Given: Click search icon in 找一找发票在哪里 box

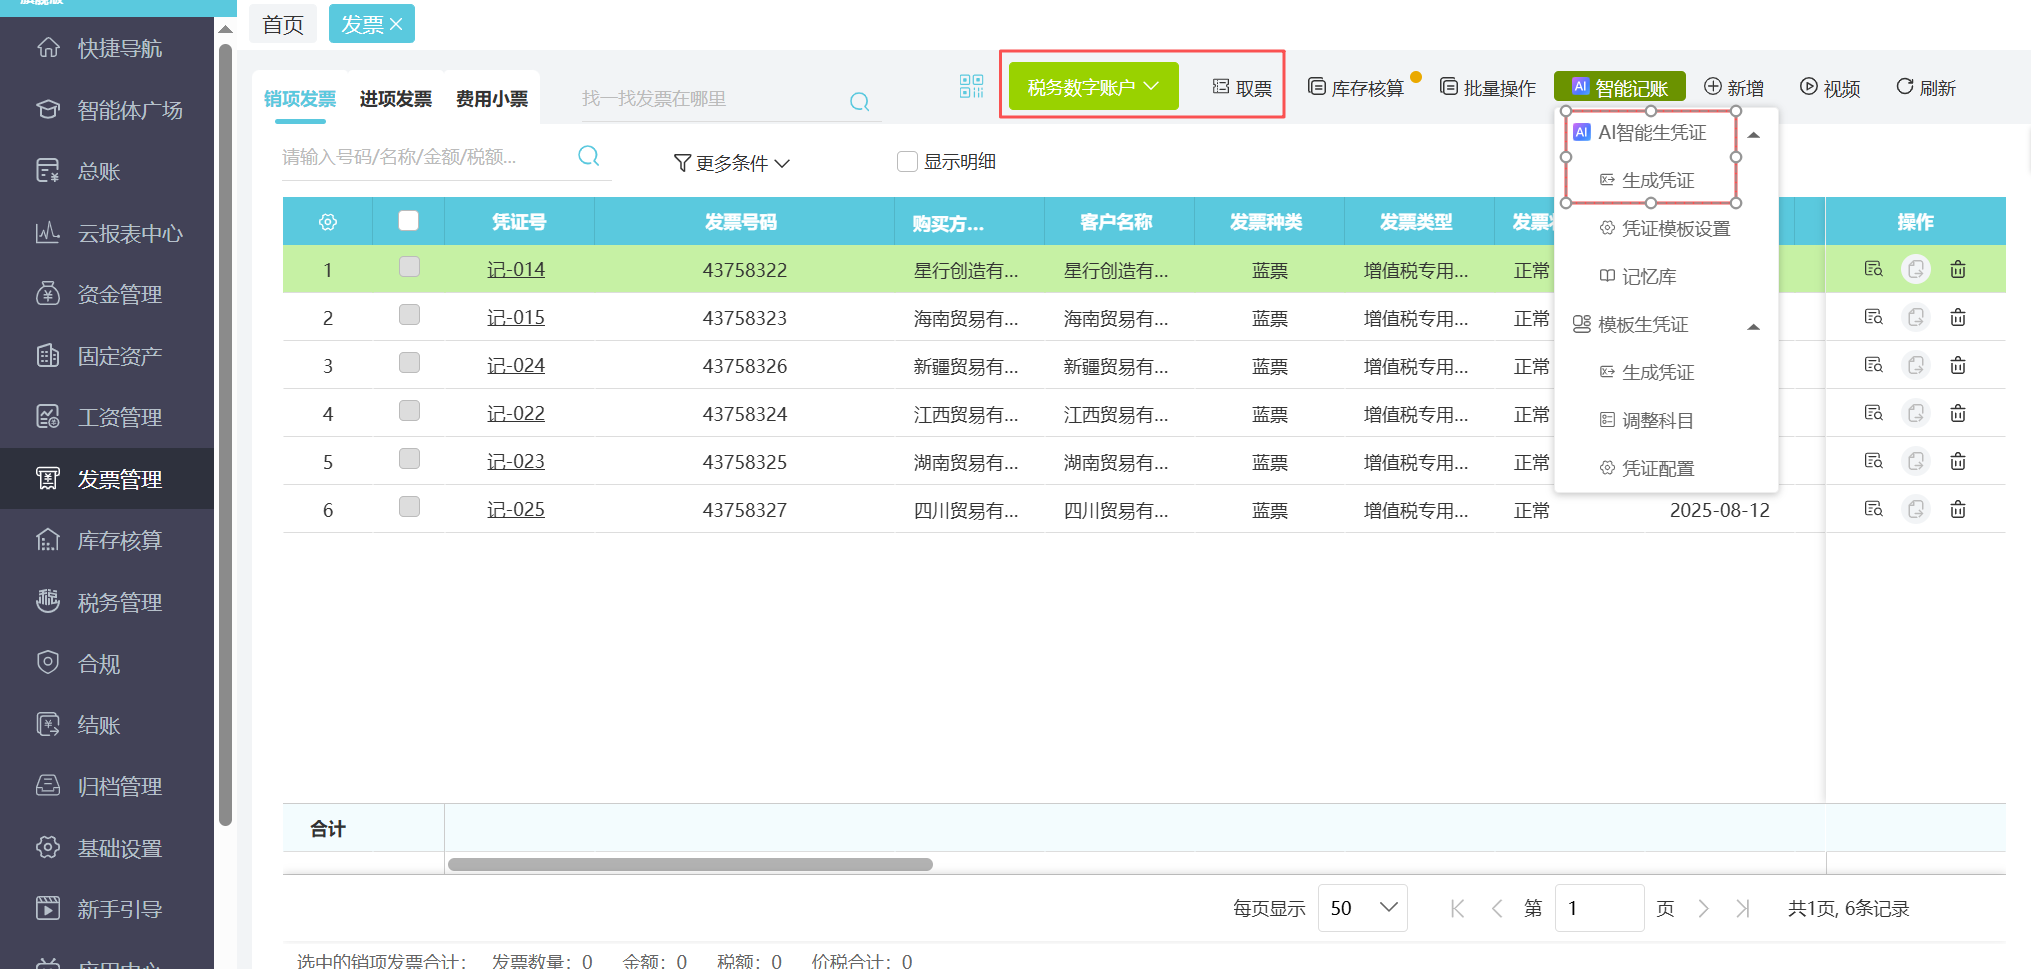Looking at the screenshot, I should [x=859, y=101].
